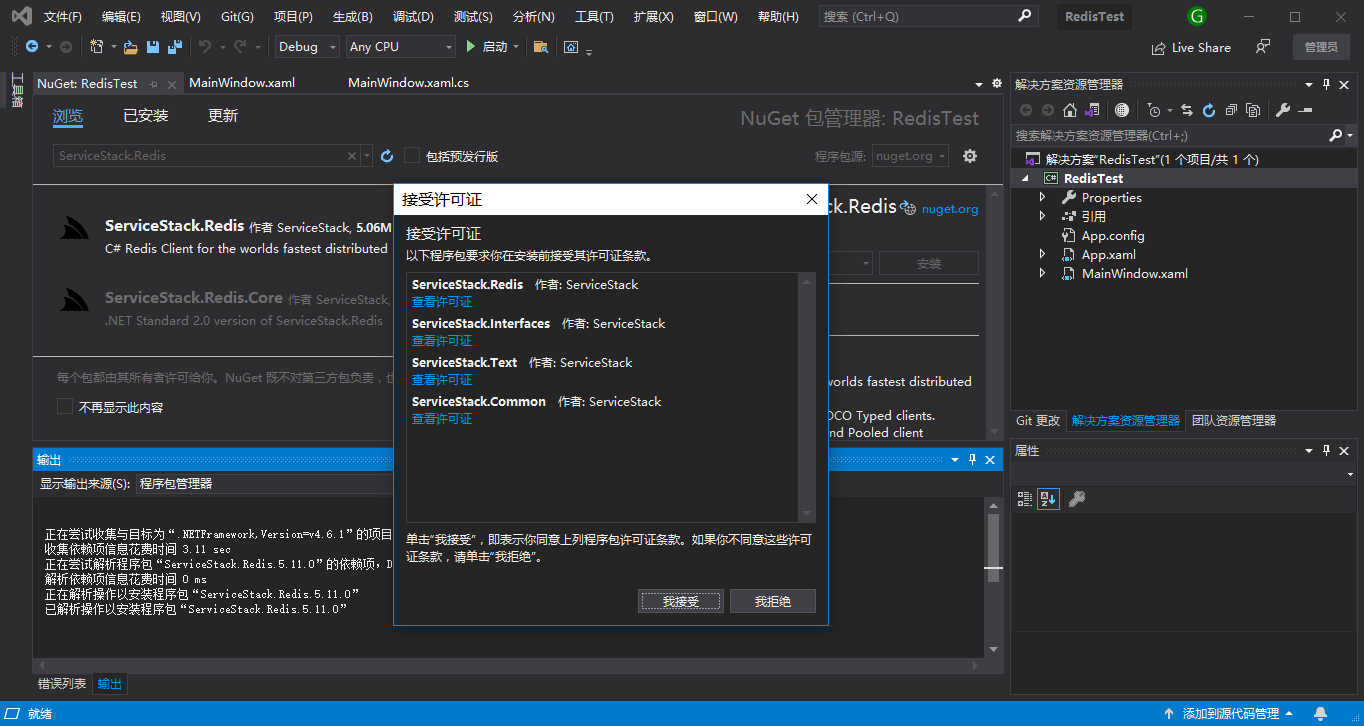Click the New Project toolbar icon

pyautogui.click(x=96, y=47)
